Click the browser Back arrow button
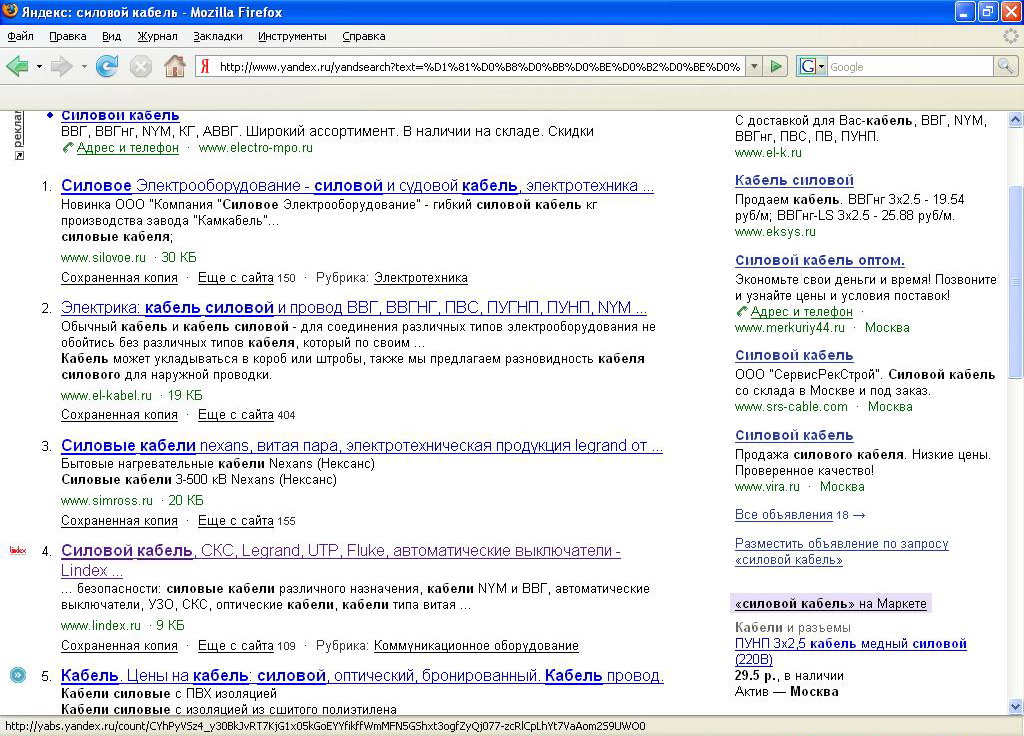 click(17, 67)
